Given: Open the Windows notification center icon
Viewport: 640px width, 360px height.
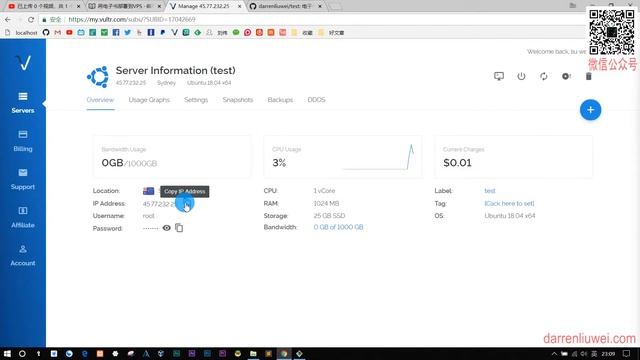Looking at the screenshot, I should tap(627, 353).
